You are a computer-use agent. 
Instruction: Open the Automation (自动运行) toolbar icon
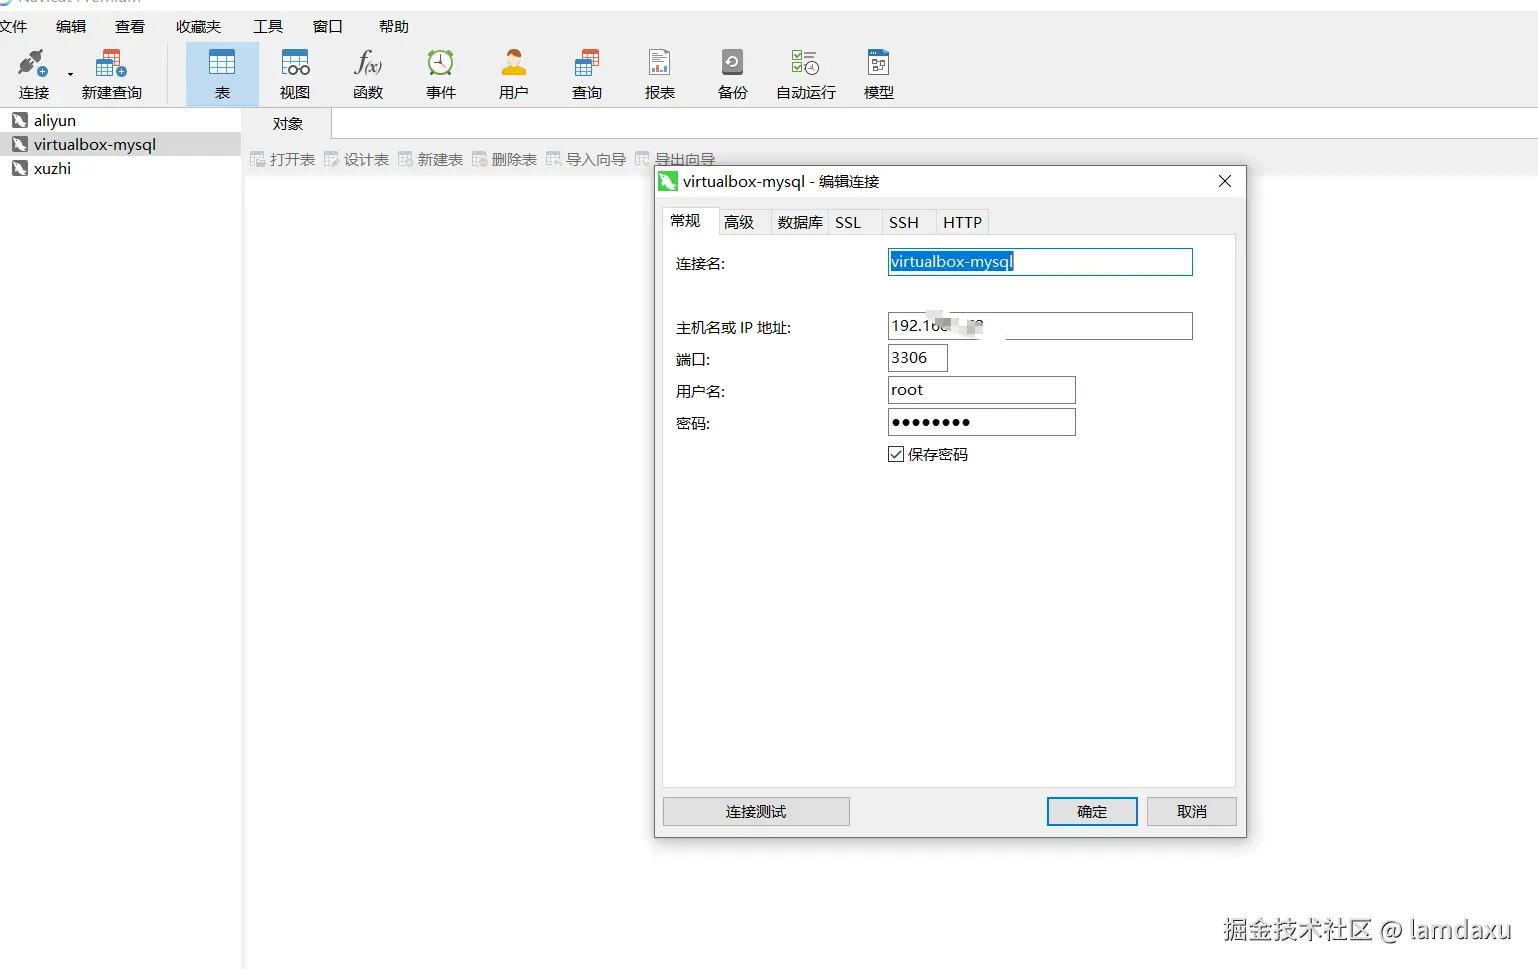point(806,74)
